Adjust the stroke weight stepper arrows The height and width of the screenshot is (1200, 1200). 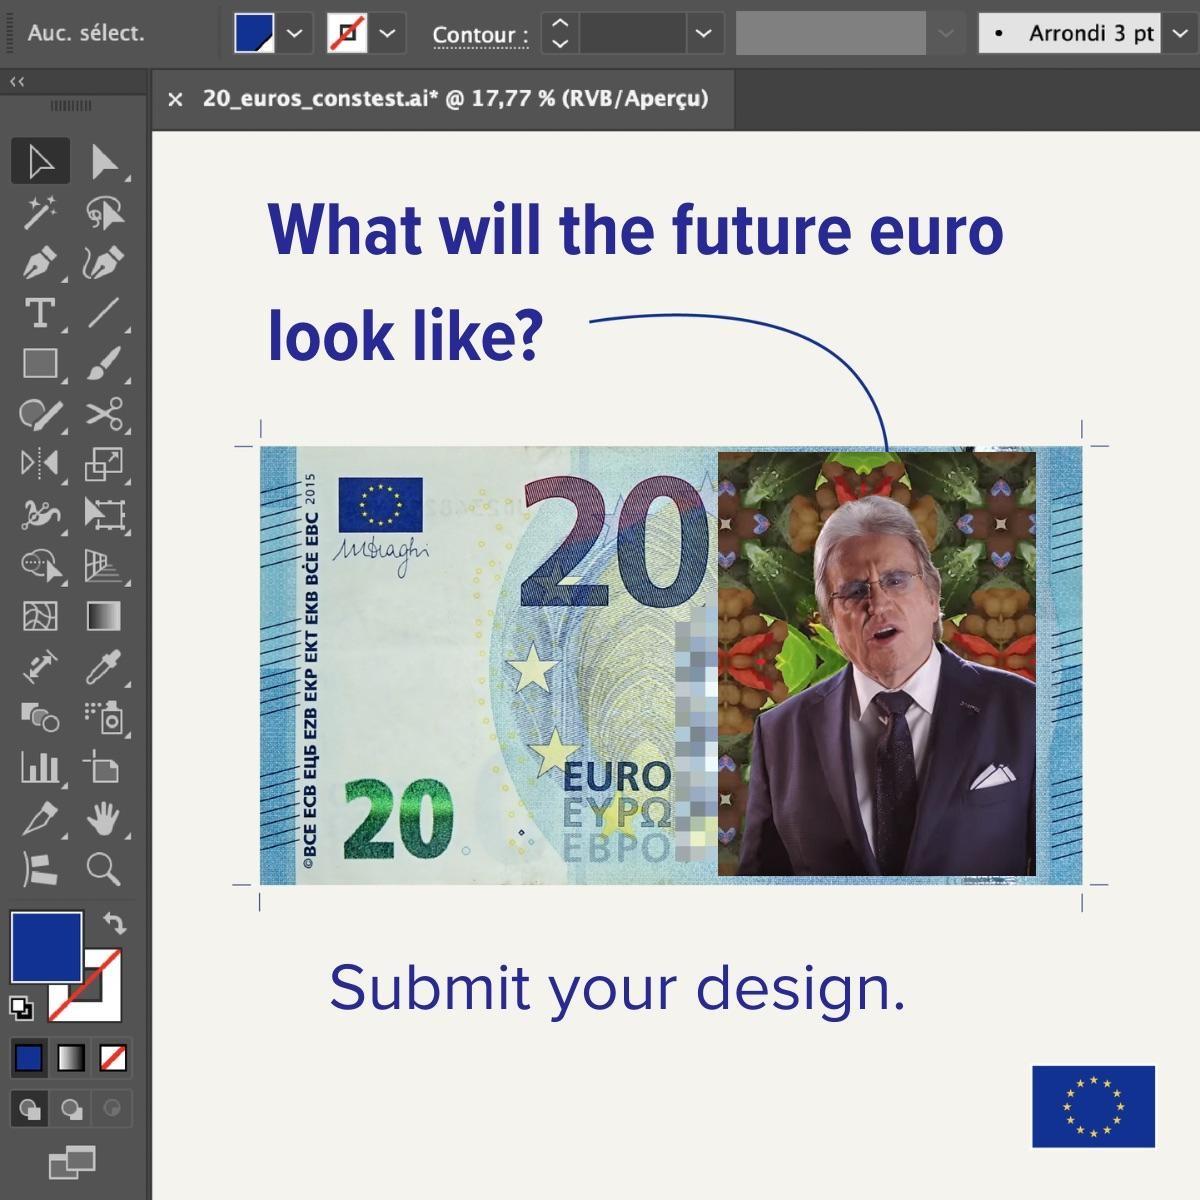[560, 34]
